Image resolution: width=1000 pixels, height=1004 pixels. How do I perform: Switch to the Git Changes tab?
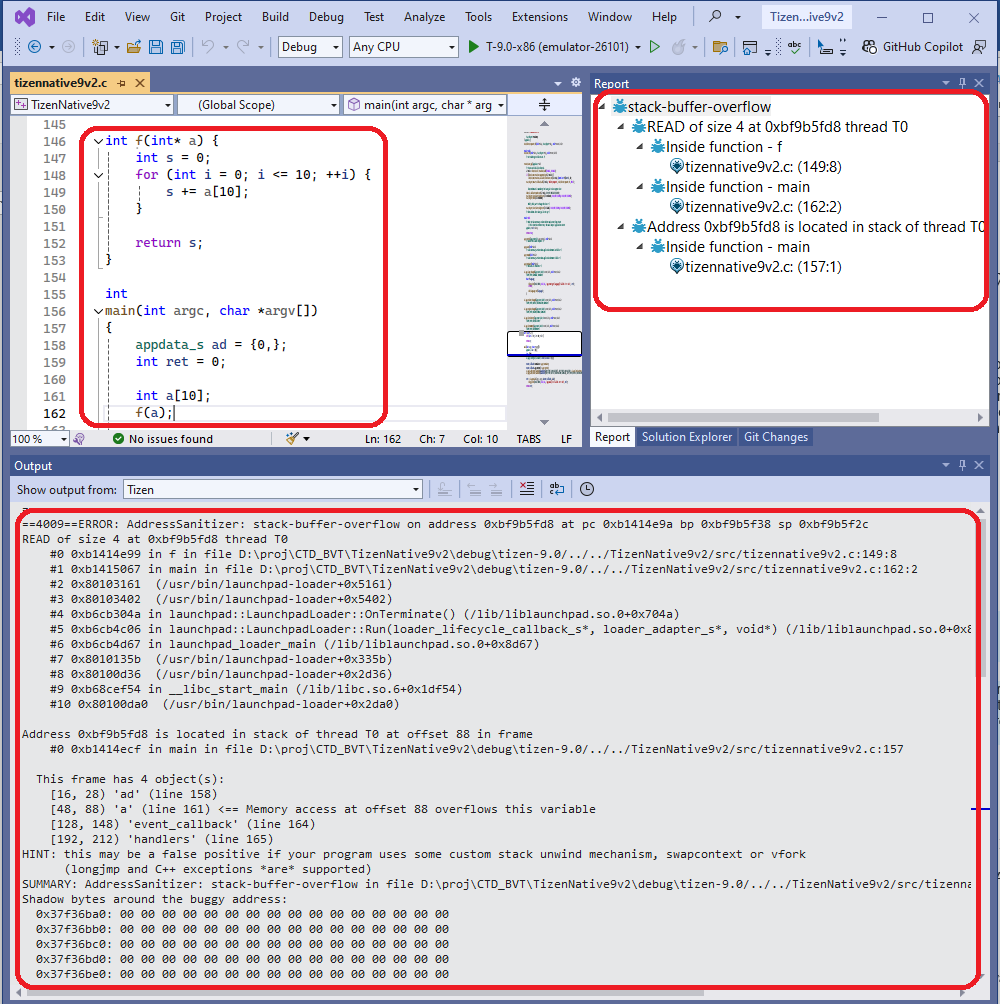(775, 437)
